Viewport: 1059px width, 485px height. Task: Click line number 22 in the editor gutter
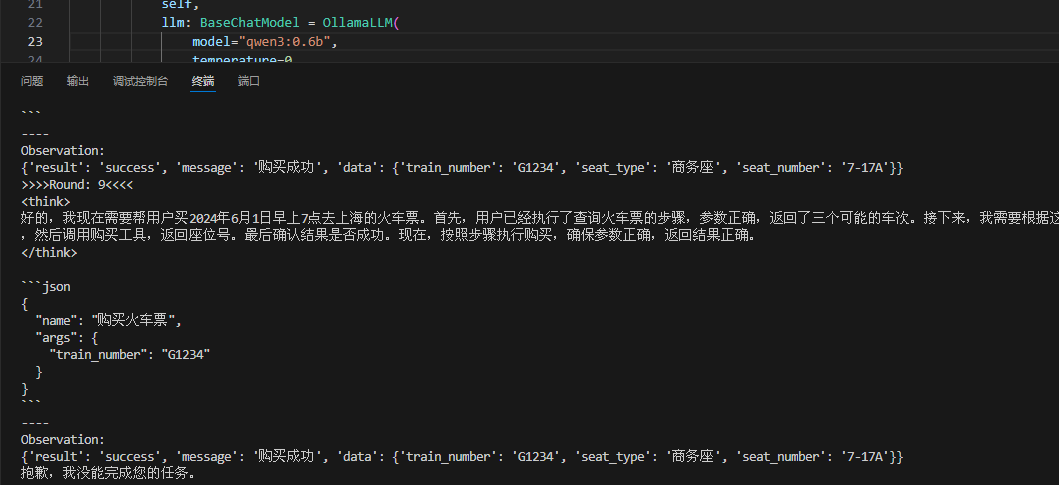coord(35,23)
